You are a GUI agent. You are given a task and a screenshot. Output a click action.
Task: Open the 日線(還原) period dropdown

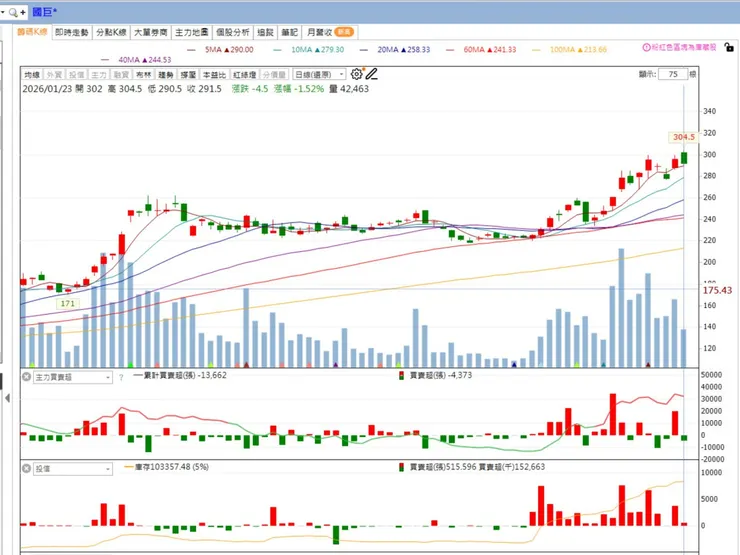319,75
